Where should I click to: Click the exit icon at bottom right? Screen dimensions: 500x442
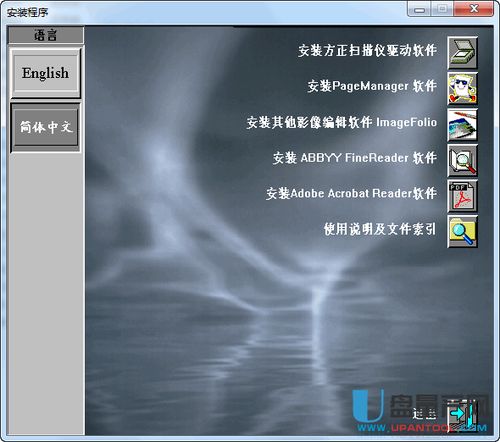click(462, 416)
